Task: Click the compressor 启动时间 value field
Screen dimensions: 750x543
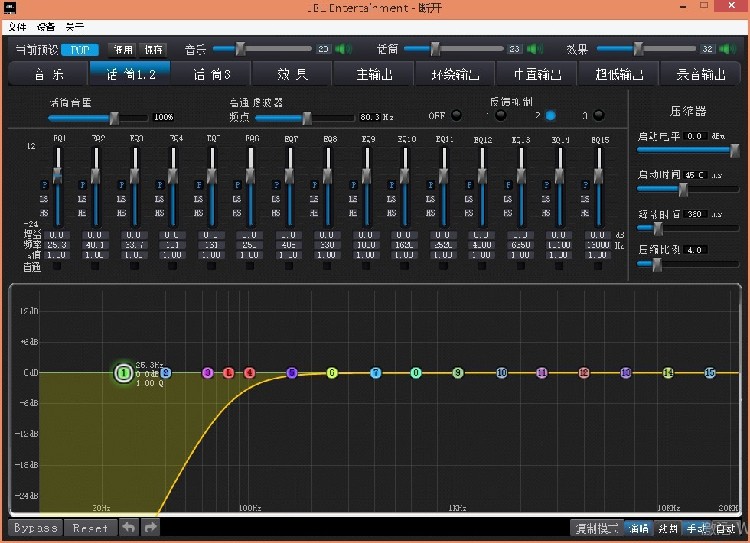Action: tap(695, 175)
